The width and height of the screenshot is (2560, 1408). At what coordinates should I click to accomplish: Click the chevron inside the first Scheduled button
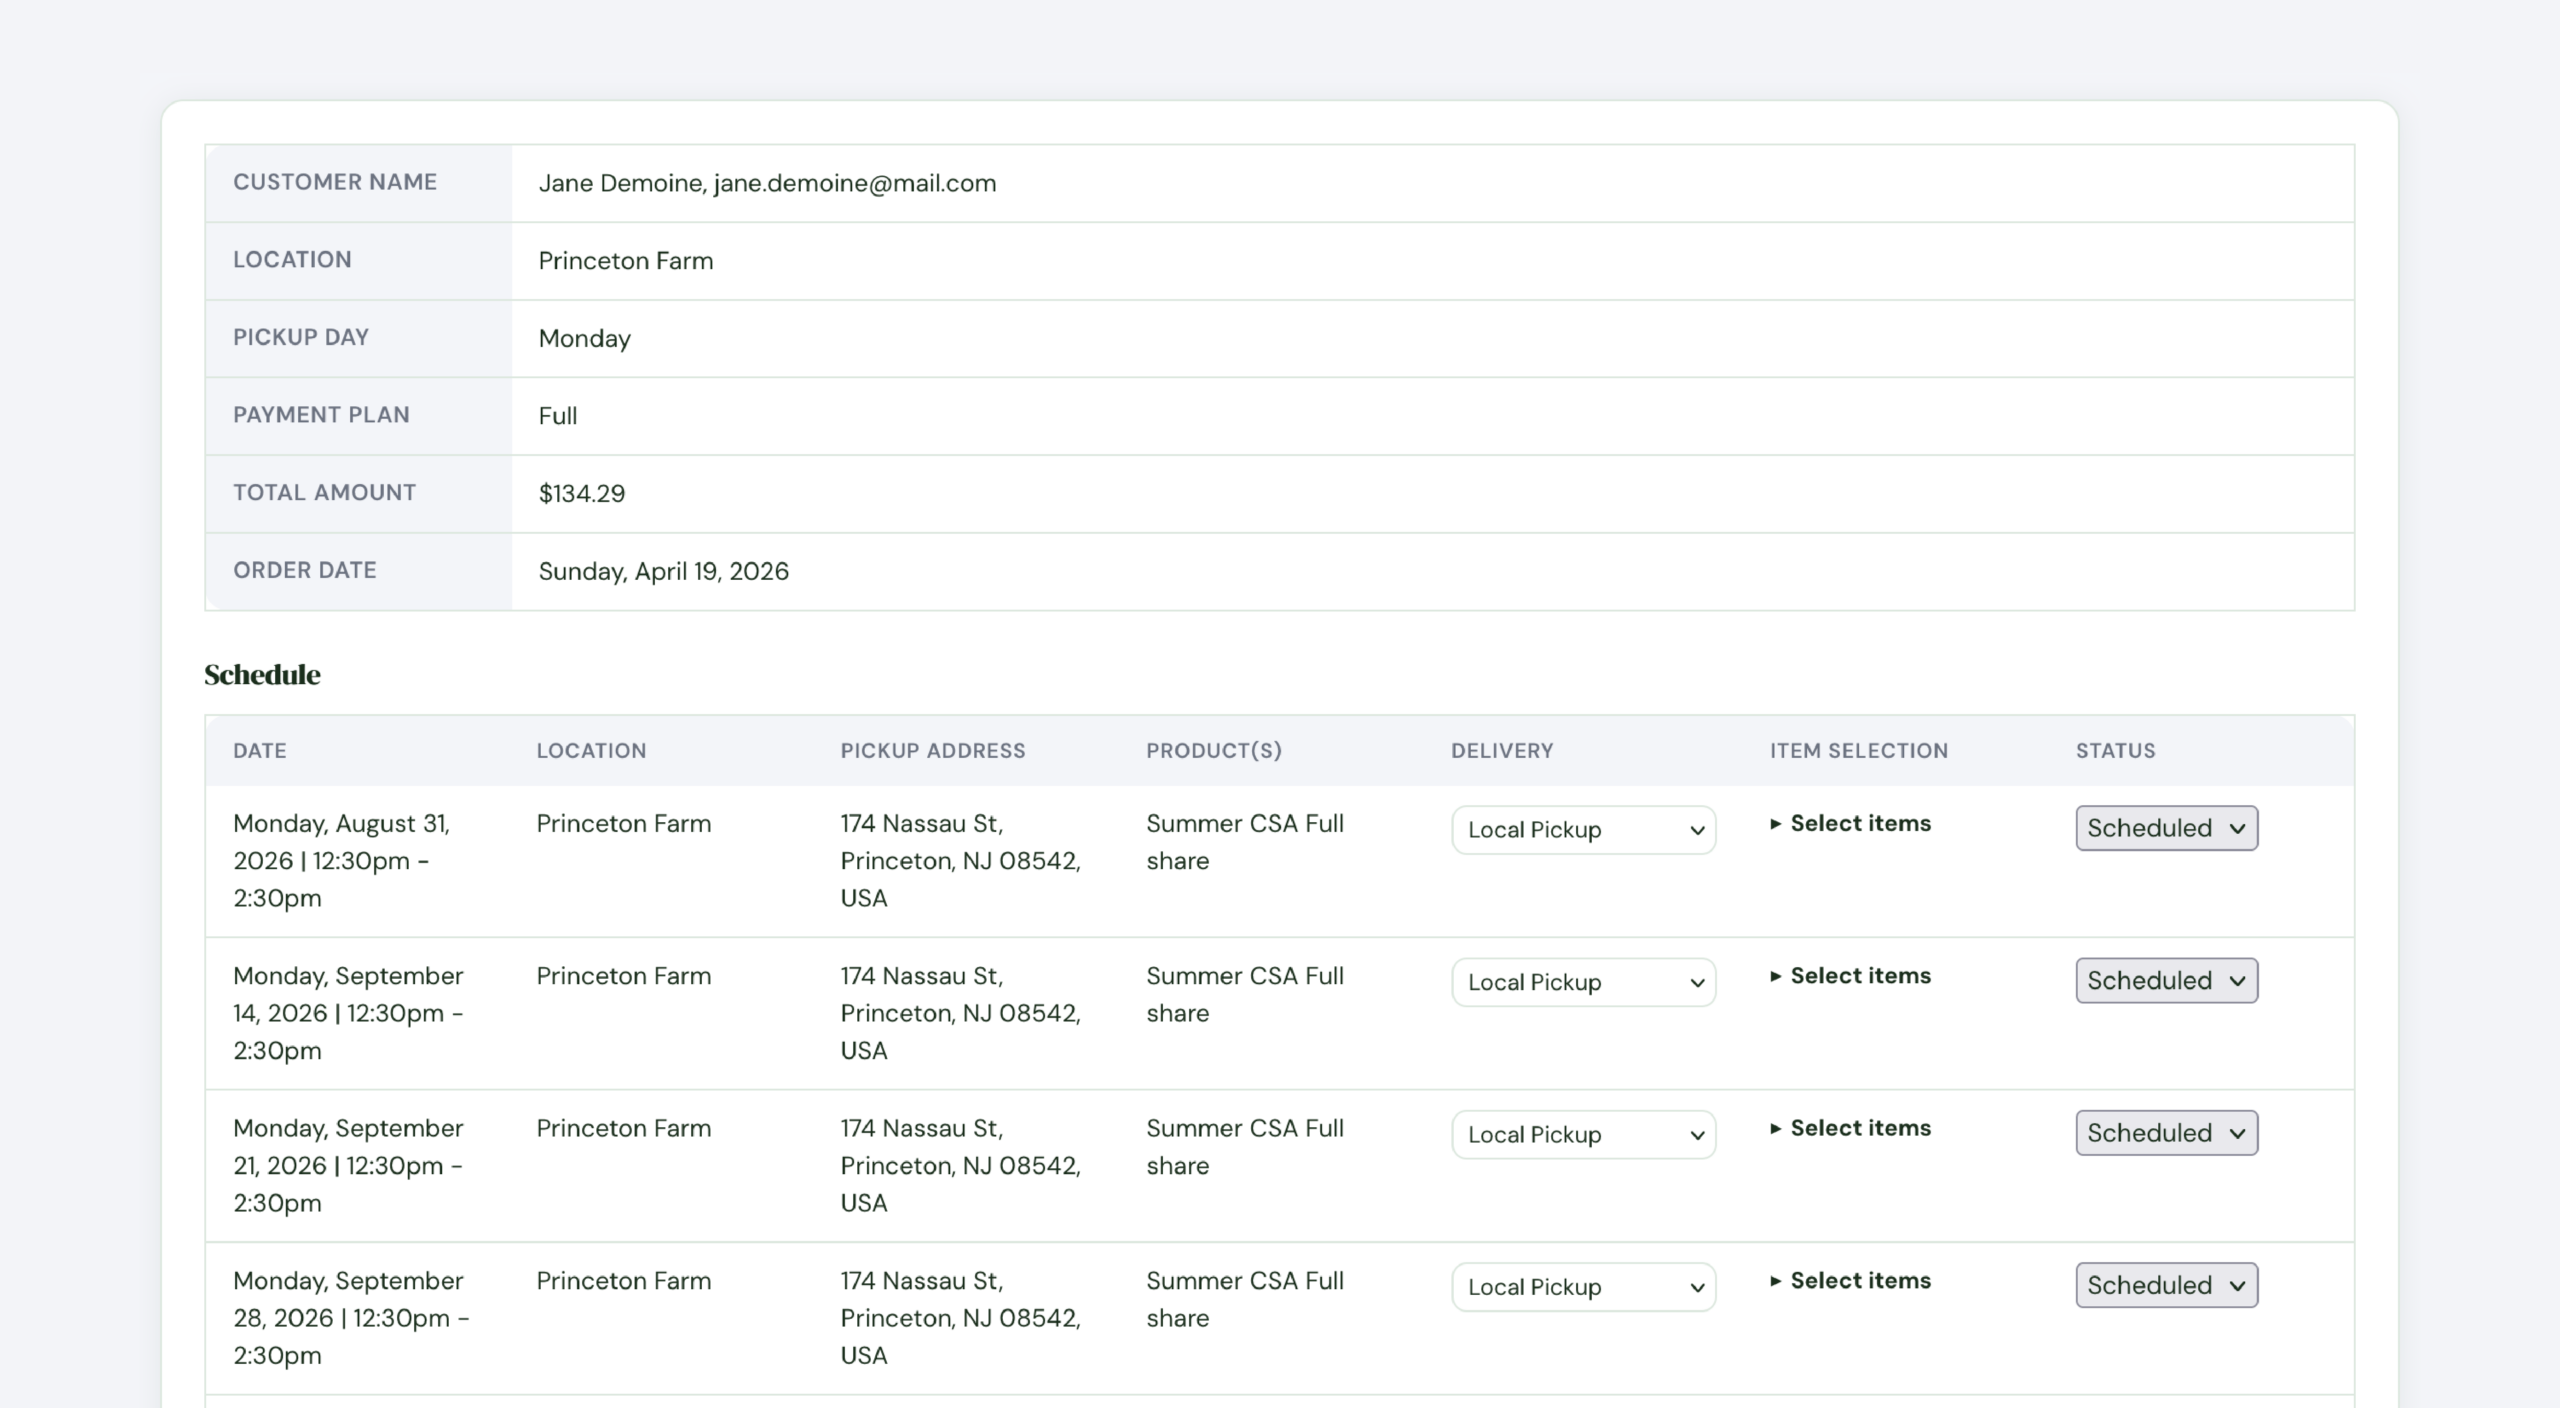pos(2238,828)
